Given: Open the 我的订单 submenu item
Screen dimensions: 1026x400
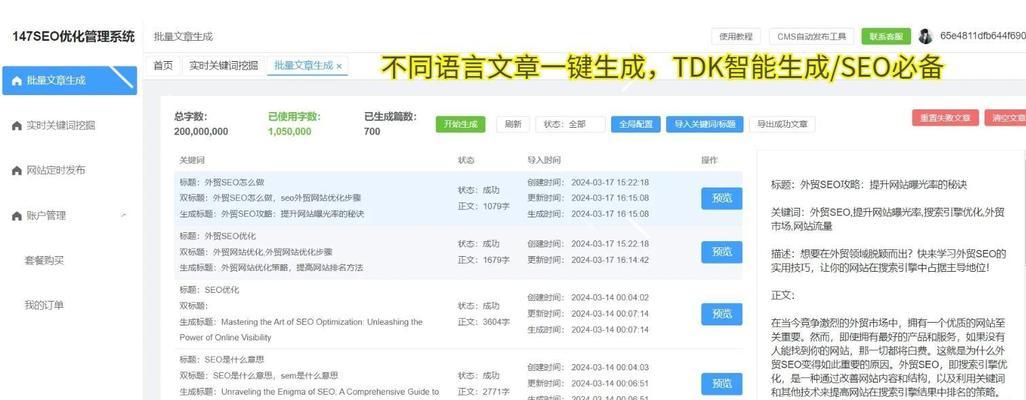Looking at the screenshot, I should tap(44, 304).
